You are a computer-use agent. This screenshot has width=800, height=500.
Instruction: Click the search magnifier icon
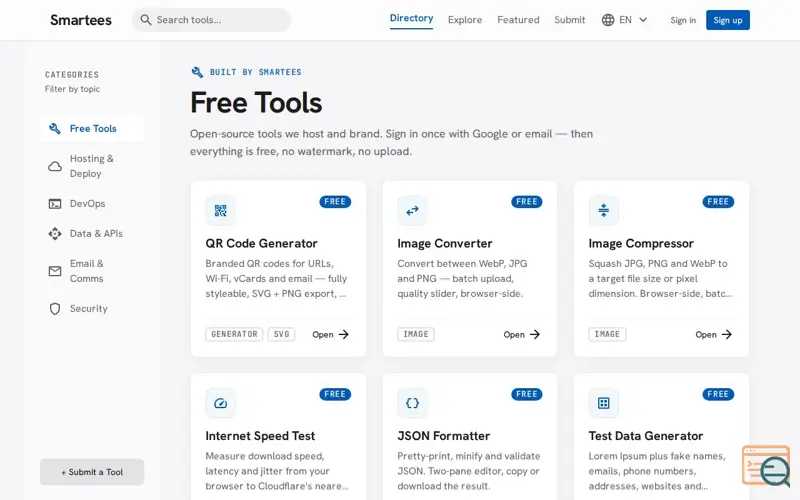(x=146, y=20)
